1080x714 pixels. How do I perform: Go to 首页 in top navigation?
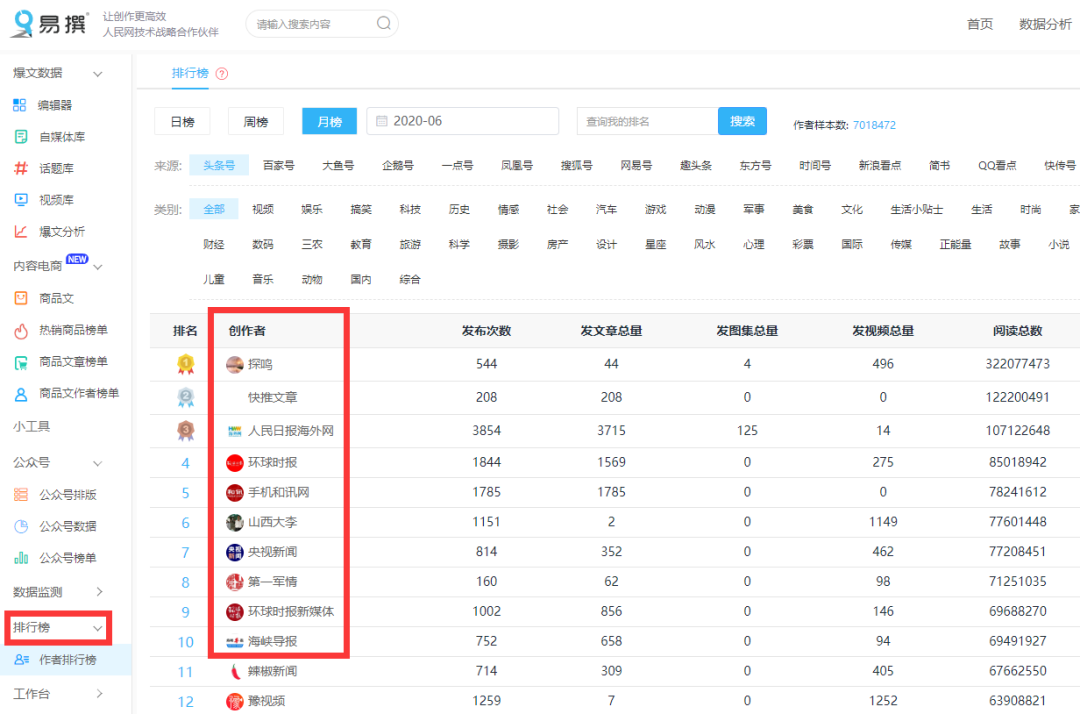[x=979, y=24]
